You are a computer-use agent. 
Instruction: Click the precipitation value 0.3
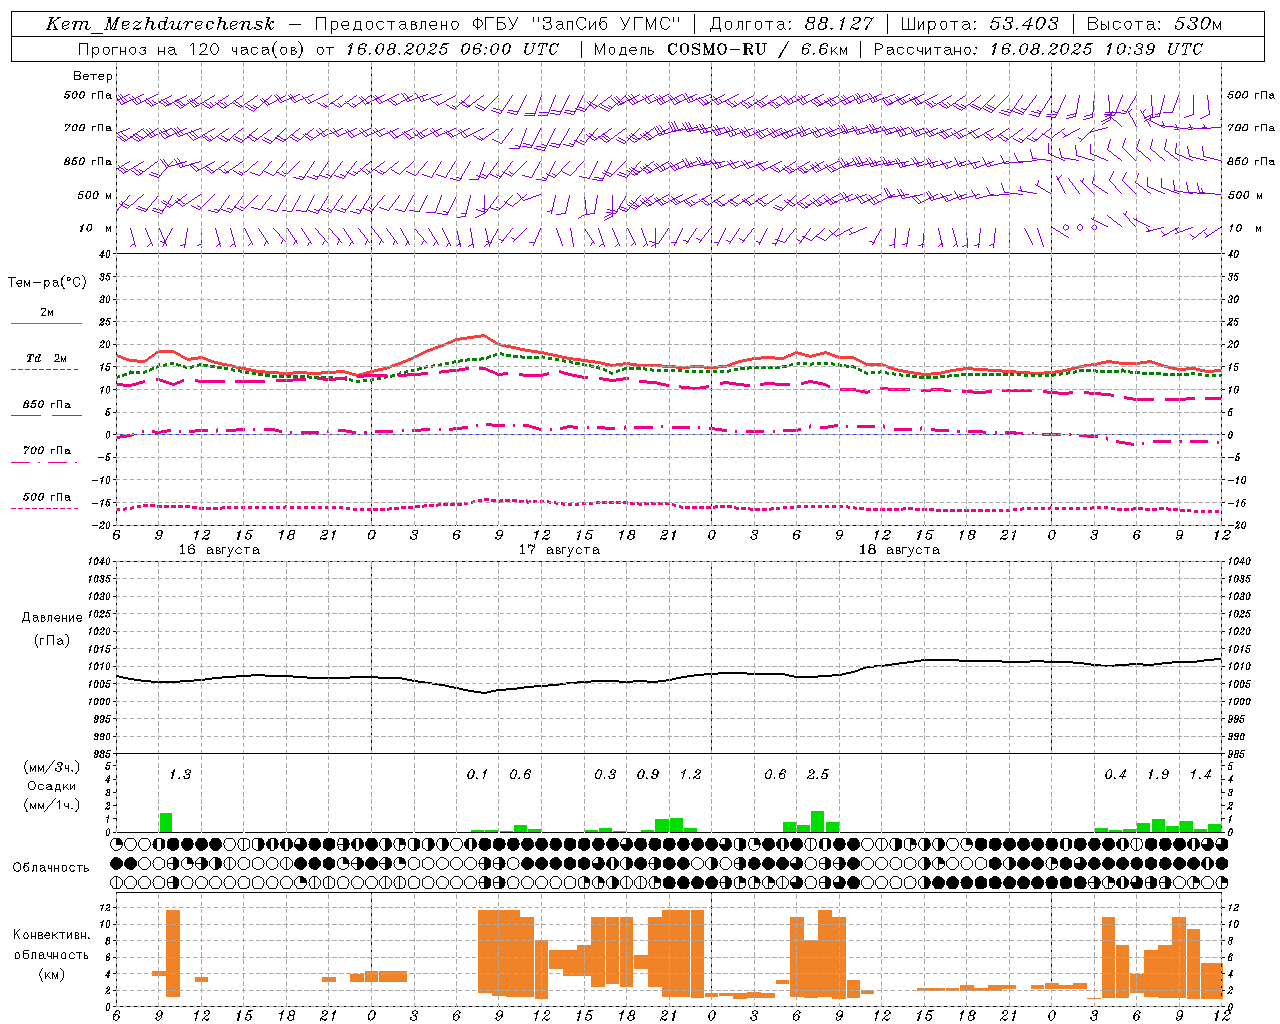point(605,774)
